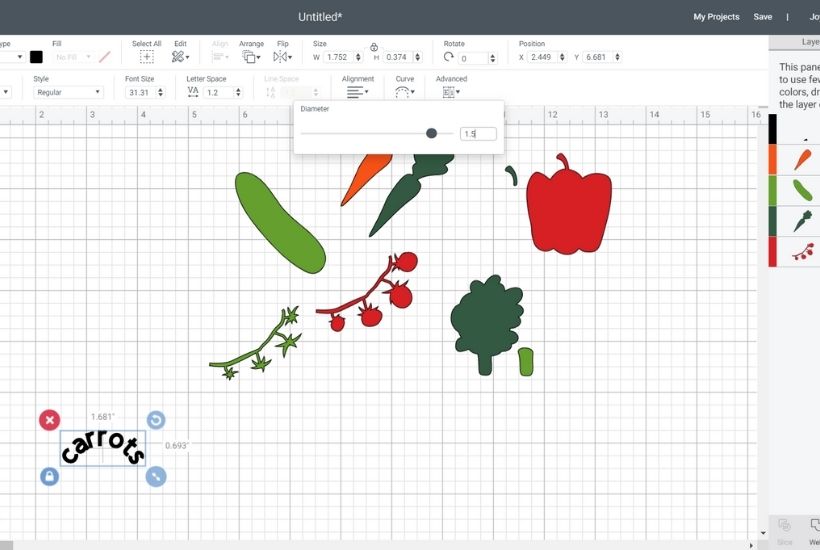Click the Letter Space value field
Image resolution: width=820 pixels, height=550 pixels.
click(219, 93)
